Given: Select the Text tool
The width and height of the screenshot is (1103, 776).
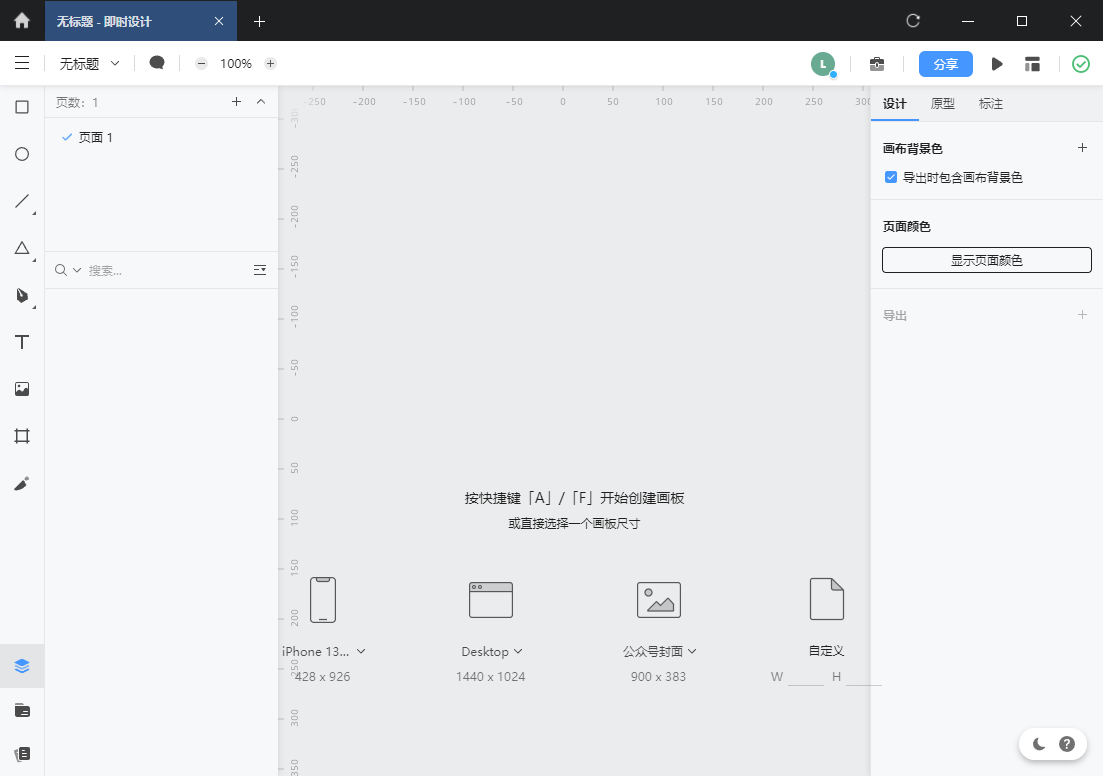Looking at the screenshot, I should pos(21,342).
